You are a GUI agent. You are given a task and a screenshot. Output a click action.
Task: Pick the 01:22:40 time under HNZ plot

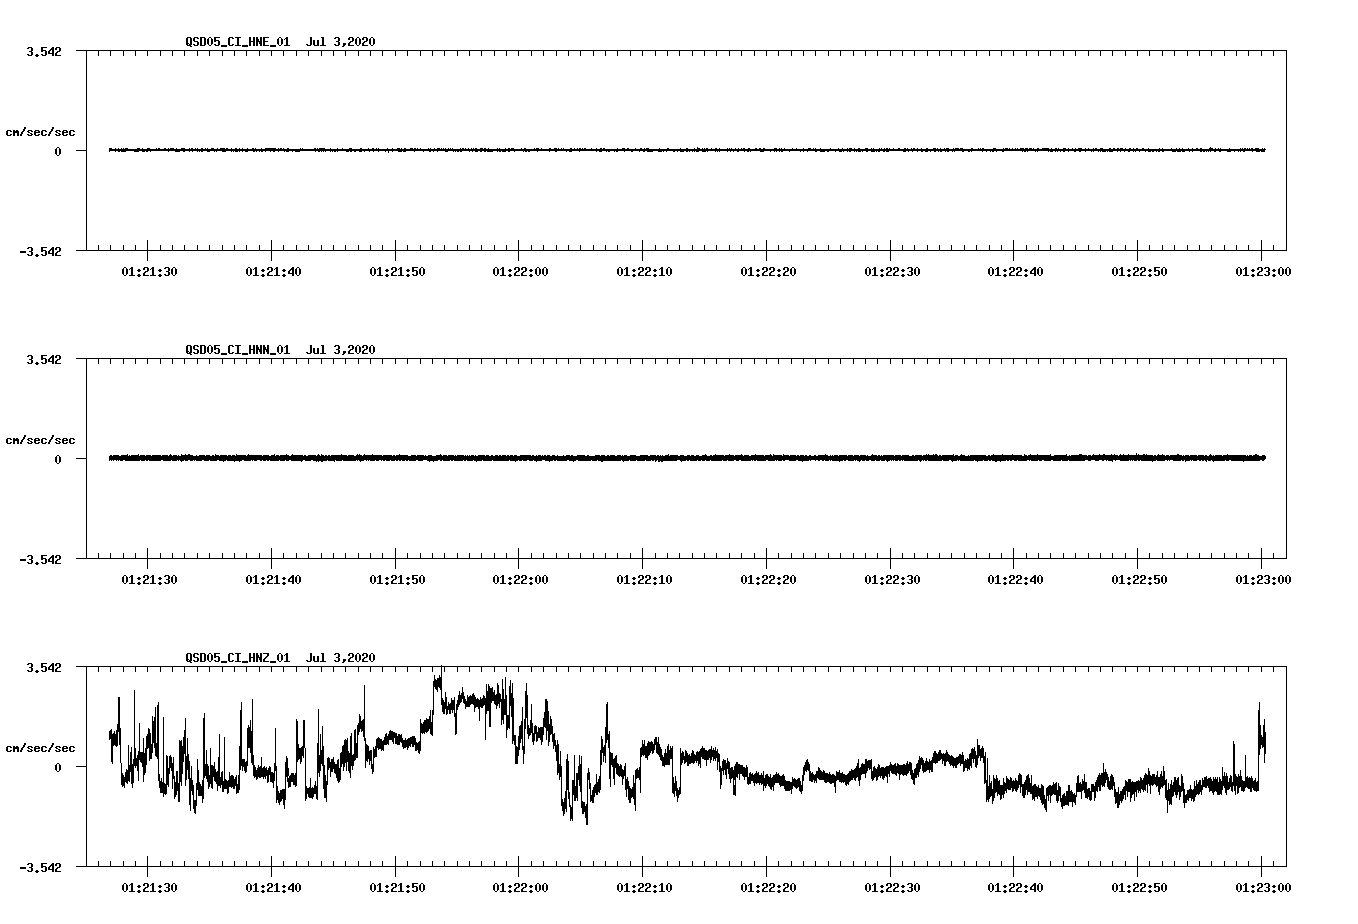tap(1015, 887)
